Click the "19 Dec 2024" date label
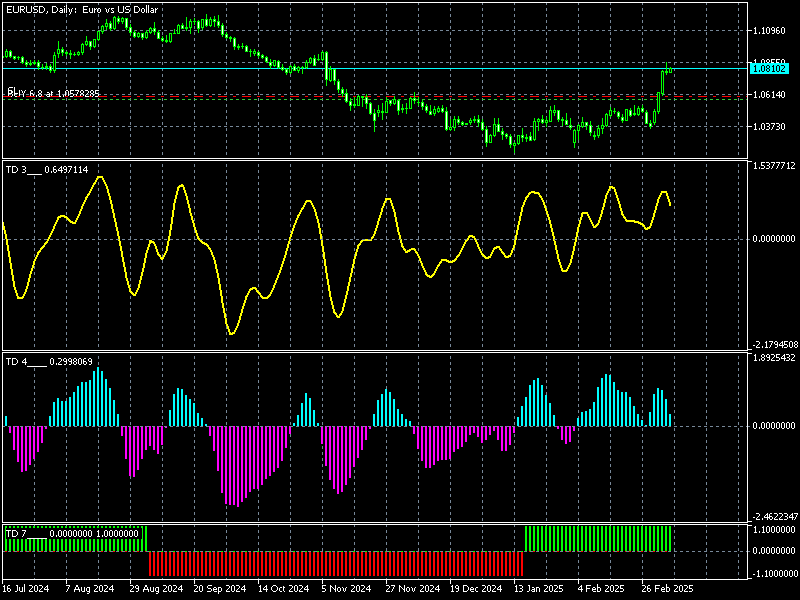The height and width of the screenshot is (600, 800). coord(476,588)
